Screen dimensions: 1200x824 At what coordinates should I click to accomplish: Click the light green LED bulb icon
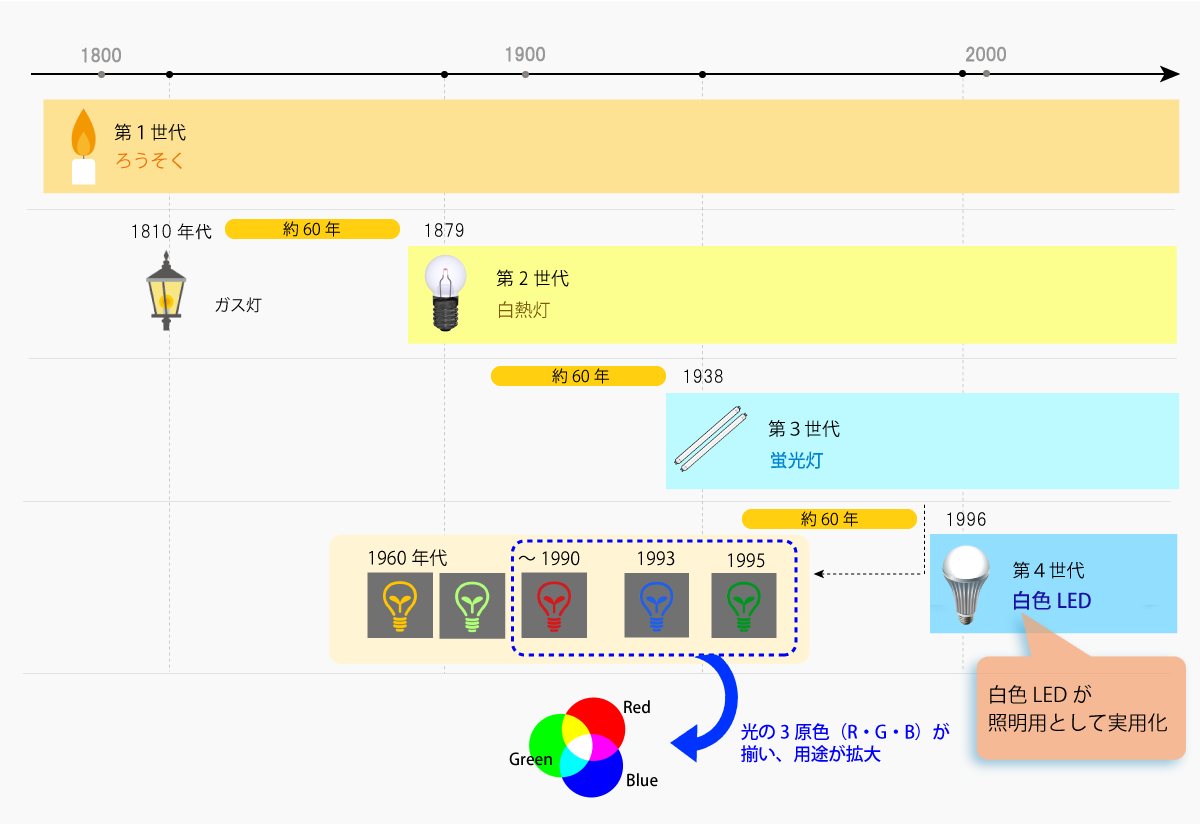[x=472, y=605]
